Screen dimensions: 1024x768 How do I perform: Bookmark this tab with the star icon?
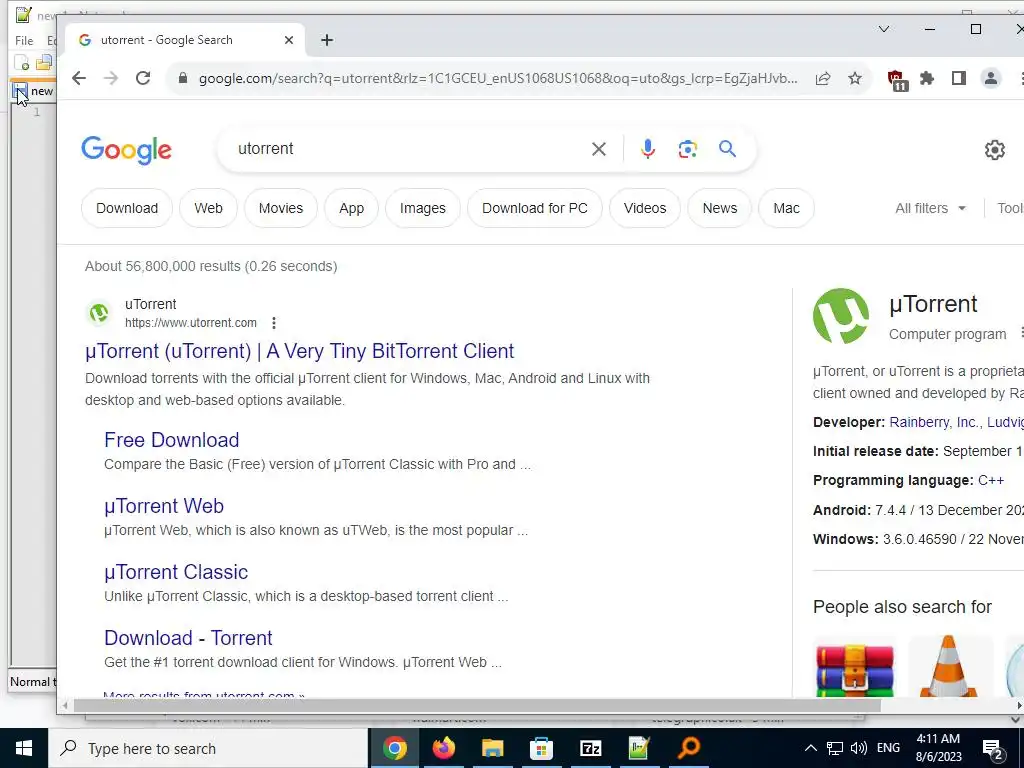coord(855,78)
